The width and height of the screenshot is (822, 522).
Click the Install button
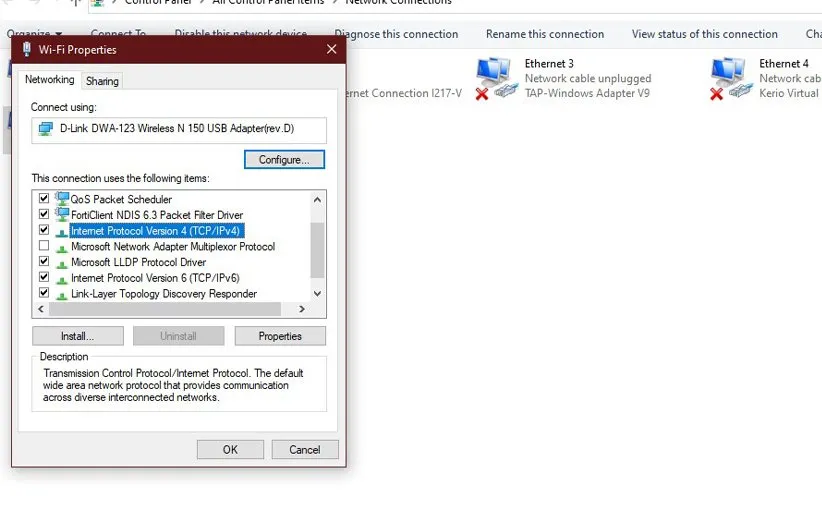(x=78, y=336)
